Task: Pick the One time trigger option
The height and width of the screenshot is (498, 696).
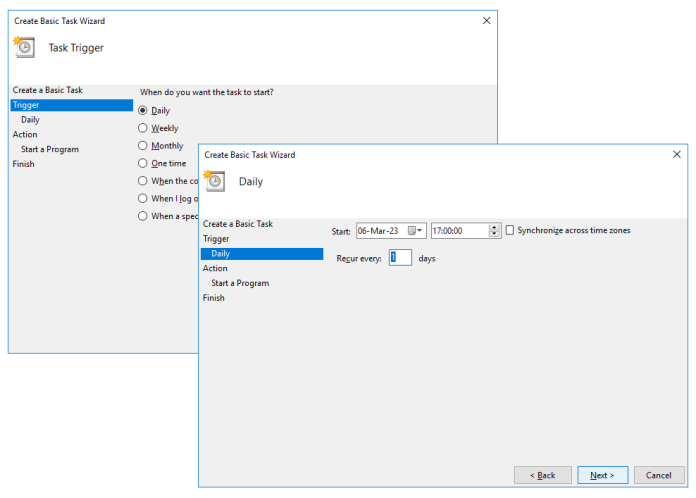Action: pyautogui.click(x=143, y=163)
